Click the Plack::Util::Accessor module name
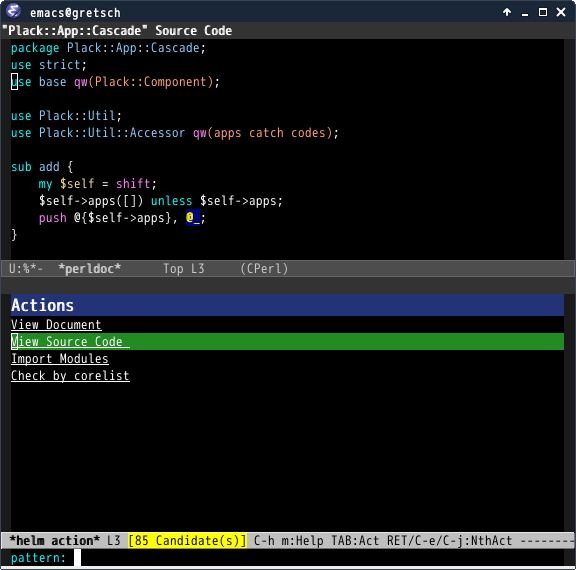 click(x=112, y=133)
